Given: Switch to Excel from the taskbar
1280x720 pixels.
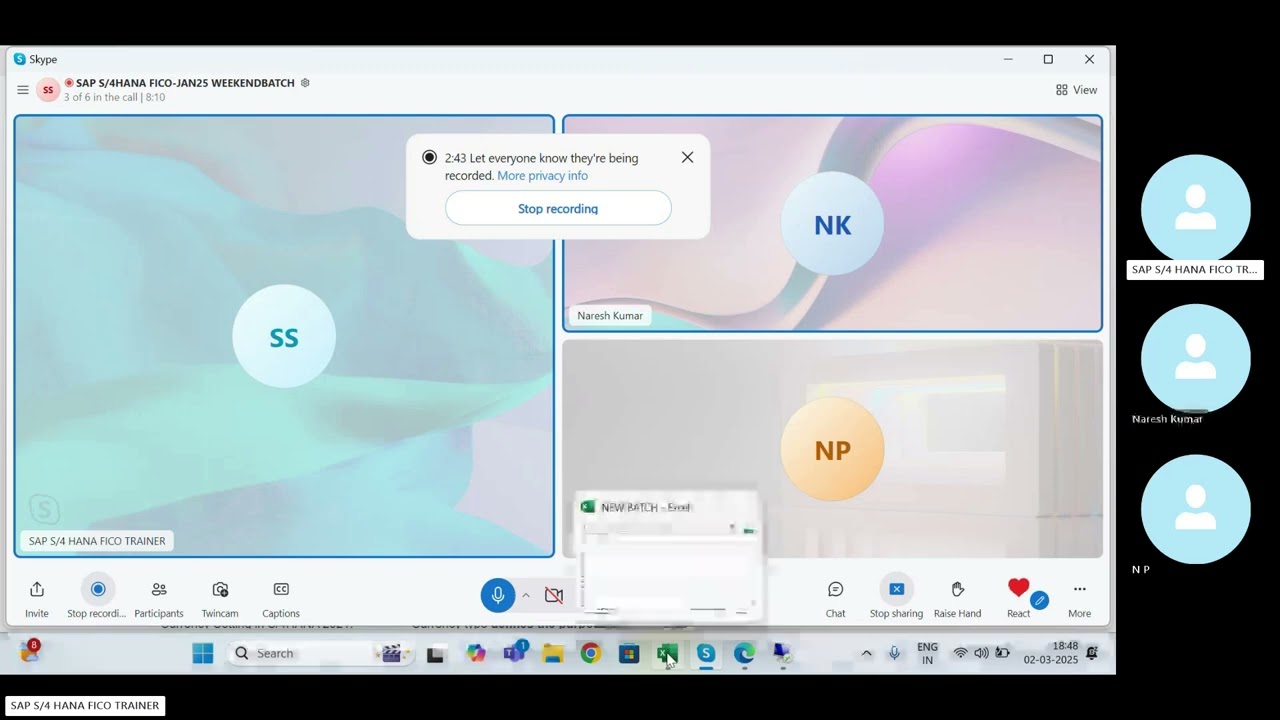Looking at the screenshot, I should (x=667, y=654).
